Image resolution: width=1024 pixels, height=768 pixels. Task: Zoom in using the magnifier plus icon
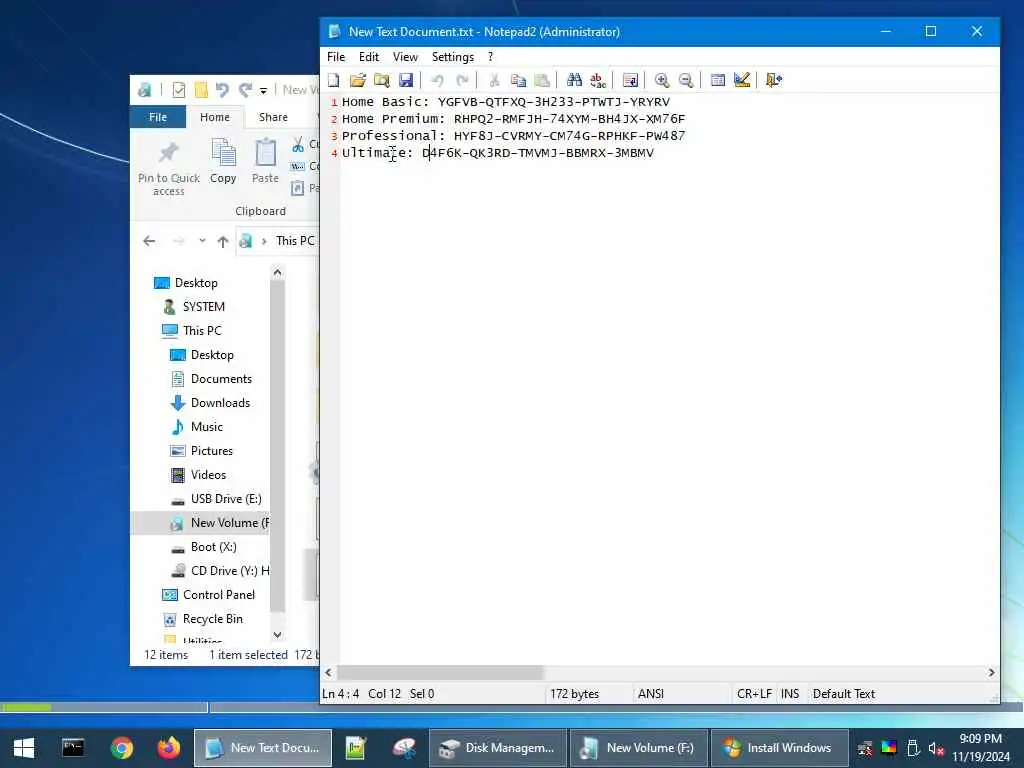662,80
